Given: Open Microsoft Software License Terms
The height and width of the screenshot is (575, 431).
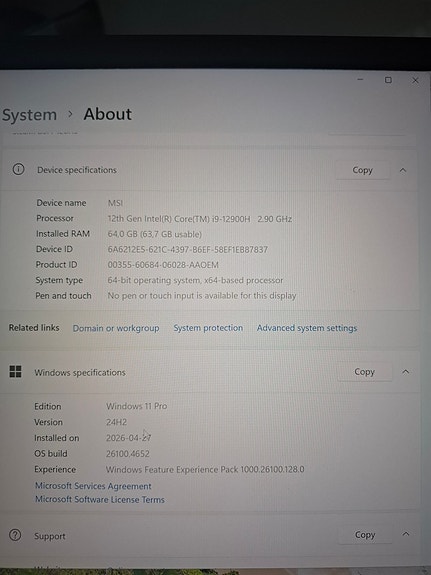Looking at the screenshot, I should pyautogui.click(x=100, y=499).
